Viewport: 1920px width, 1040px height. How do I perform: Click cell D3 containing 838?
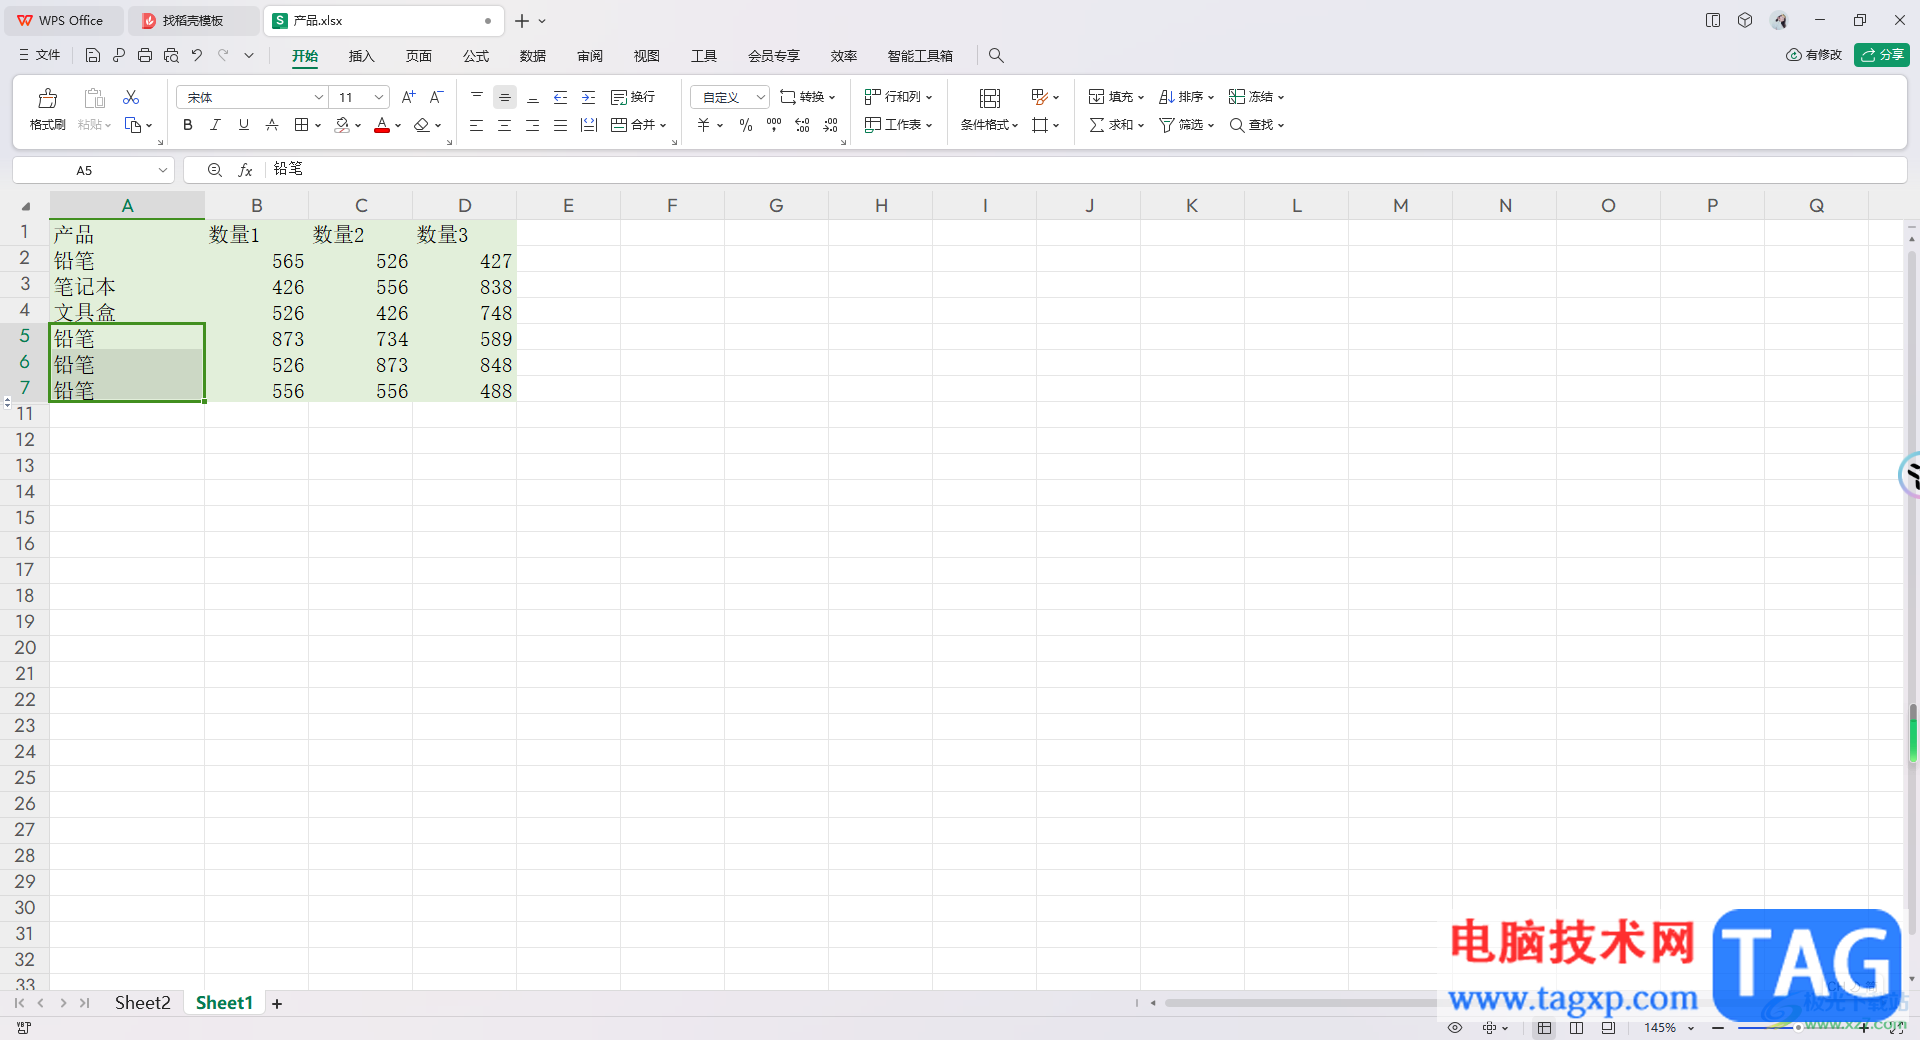point(464,287)
